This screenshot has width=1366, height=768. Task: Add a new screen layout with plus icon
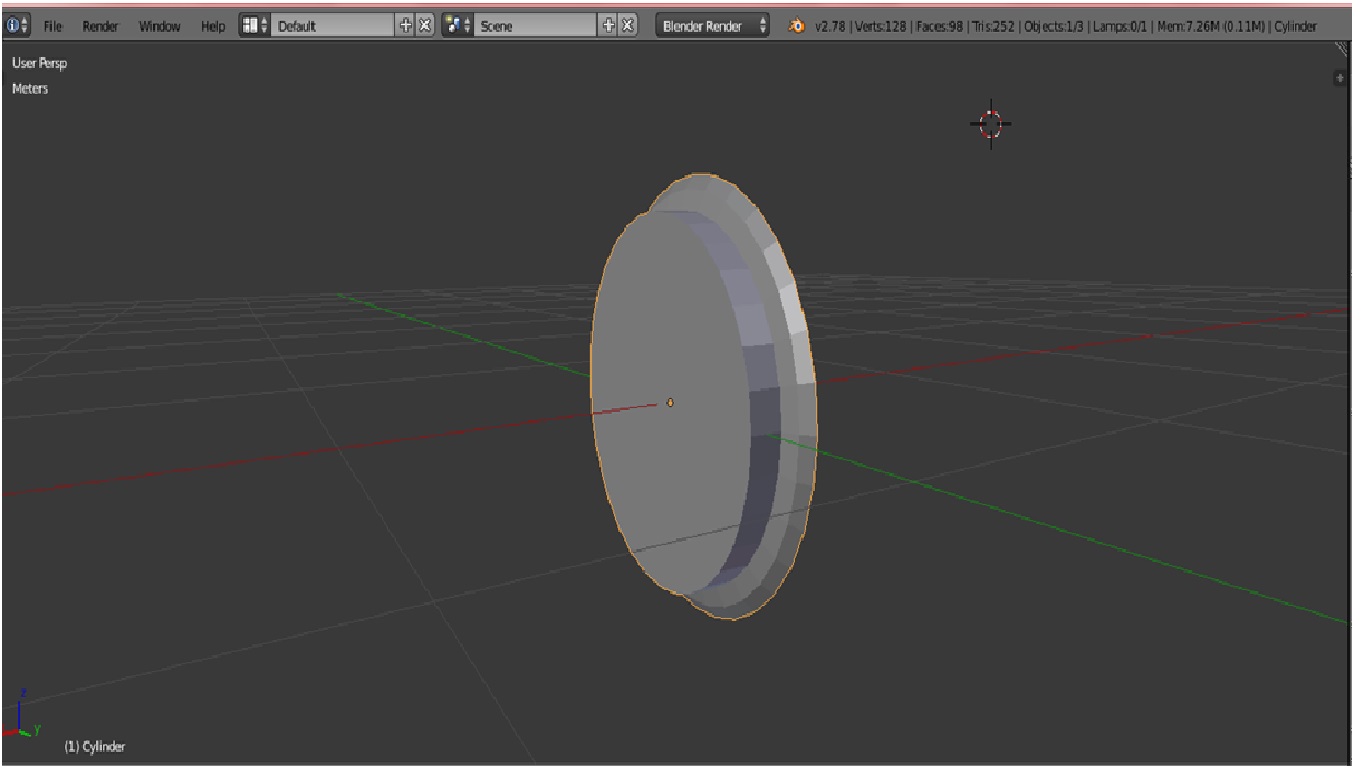click(405, 26)
